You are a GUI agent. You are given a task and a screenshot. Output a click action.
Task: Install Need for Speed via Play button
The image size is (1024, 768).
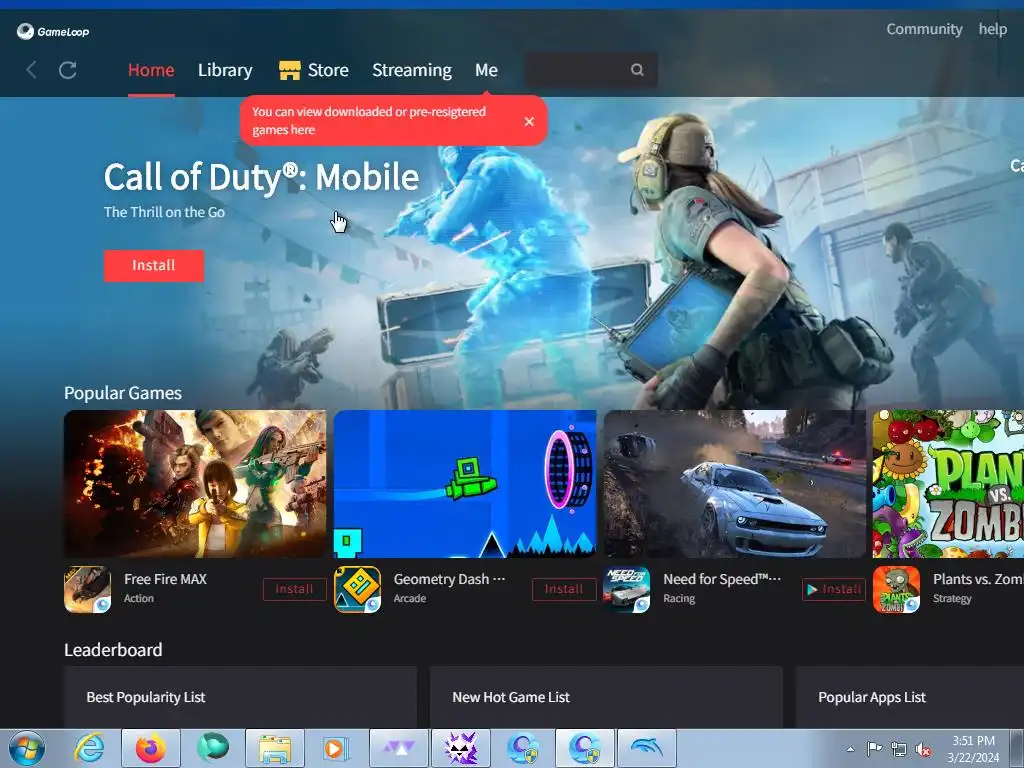pyautogui.click(x=833, y=589)
